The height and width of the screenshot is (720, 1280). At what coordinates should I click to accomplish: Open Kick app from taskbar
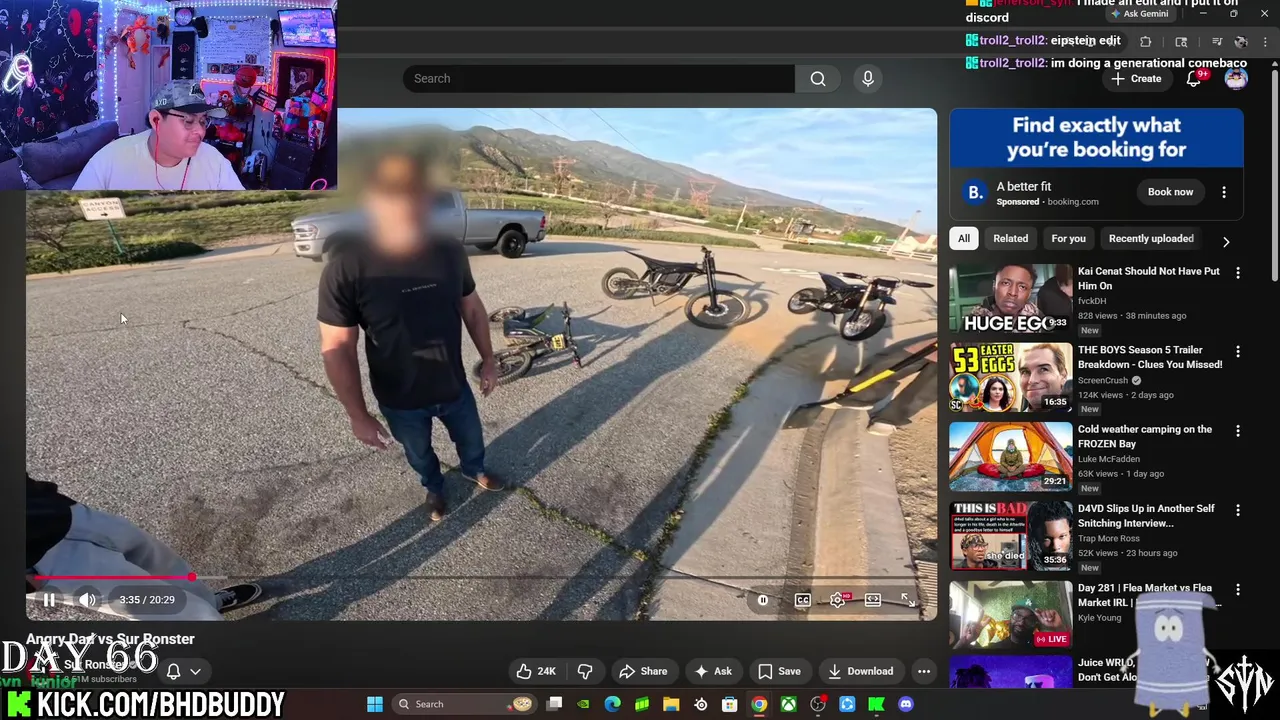[877, 704]
